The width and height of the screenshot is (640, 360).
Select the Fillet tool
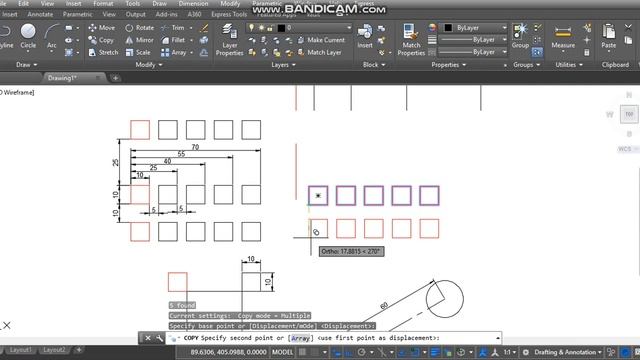coord(173,40)
